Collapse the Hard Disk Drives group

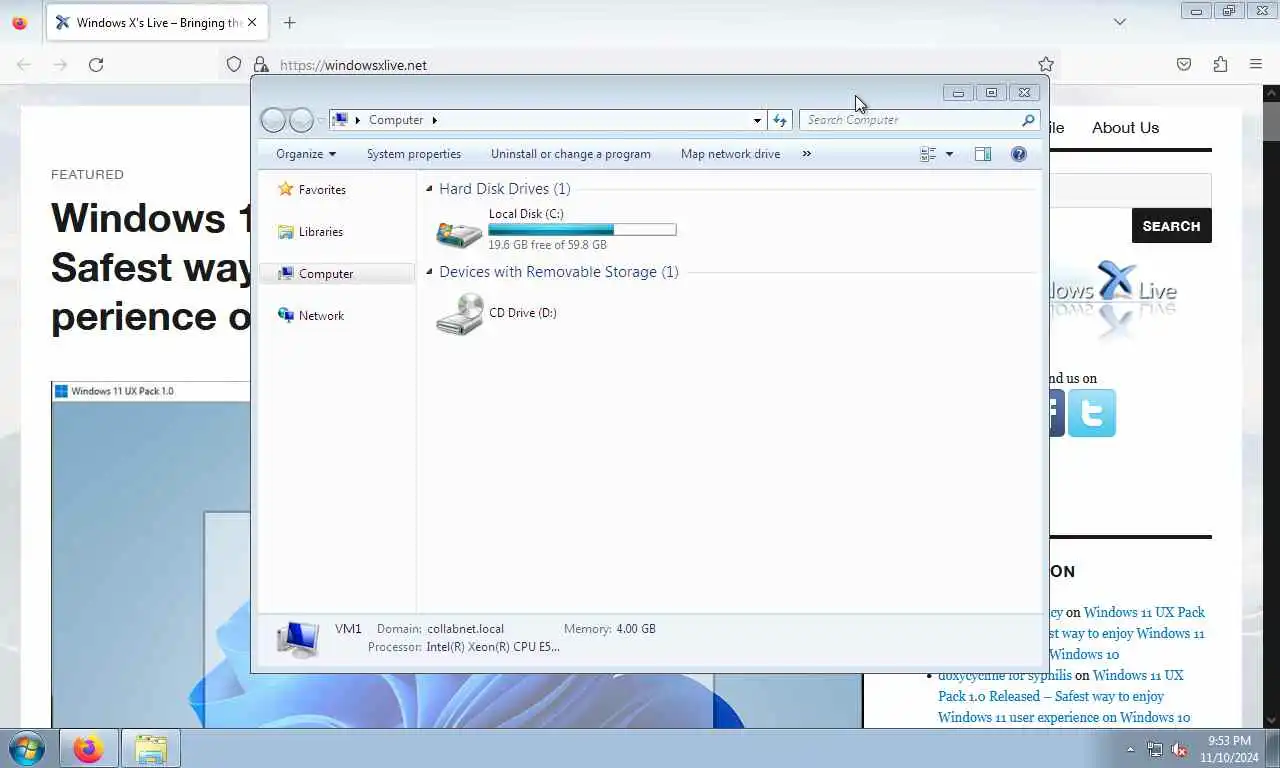pyautogui.click(x=430, y=189)
